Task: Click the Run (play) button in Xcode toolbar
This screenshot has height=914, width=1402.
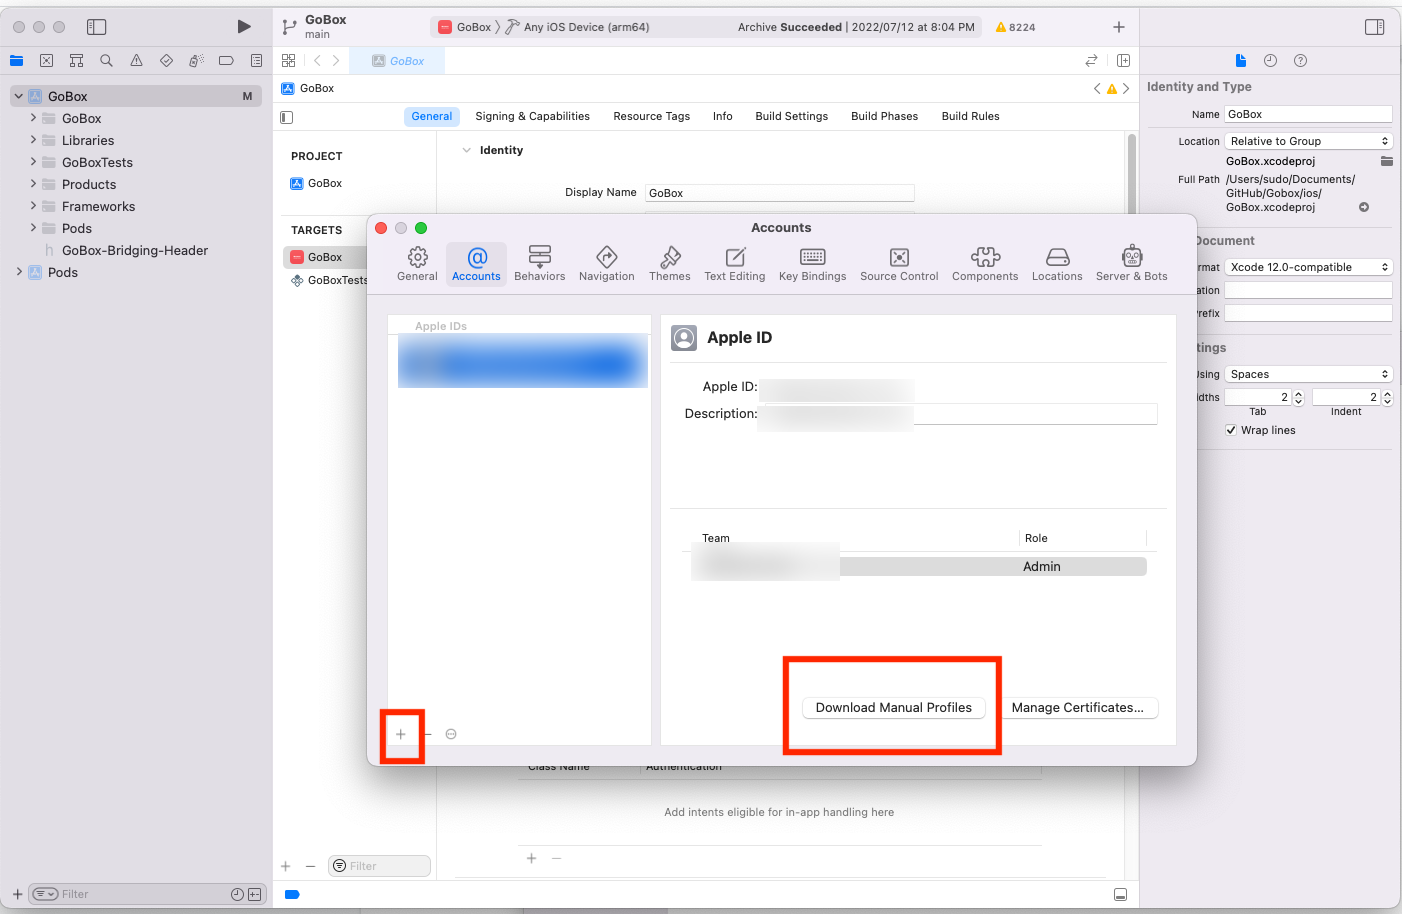Action: click(244, 27)
